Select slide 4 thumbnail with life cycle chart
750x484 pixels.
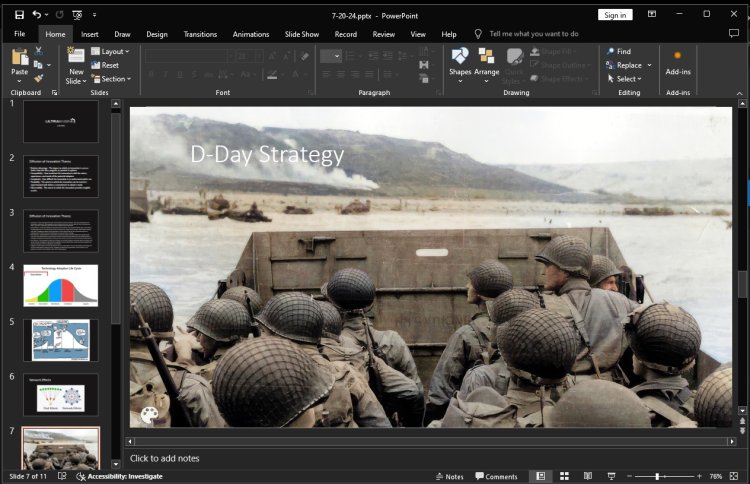coord(61,285)
